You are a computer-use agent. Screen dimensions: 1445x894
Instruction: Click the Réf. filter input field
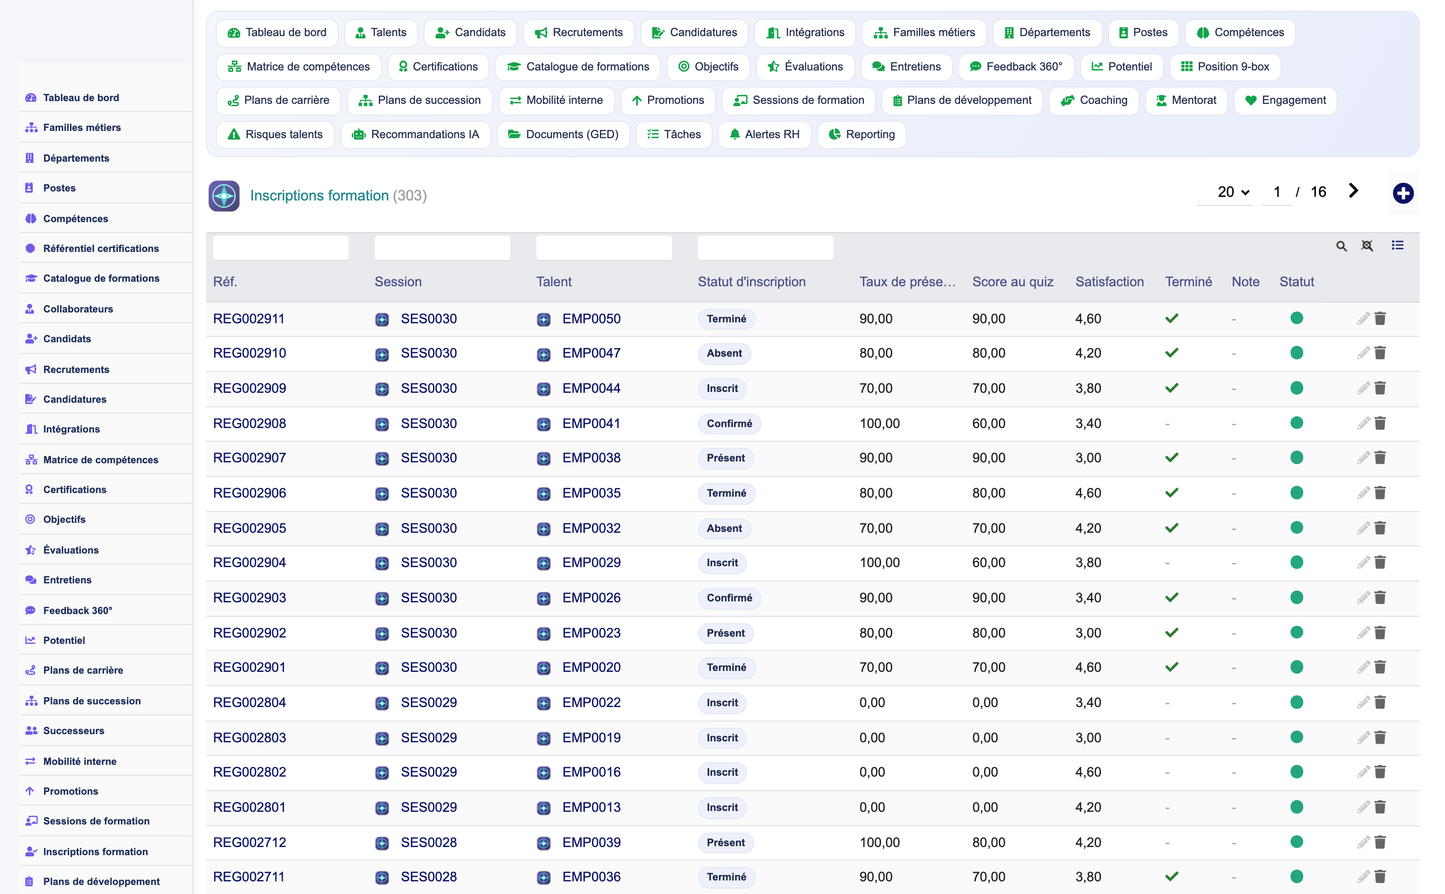pos(281,248)
